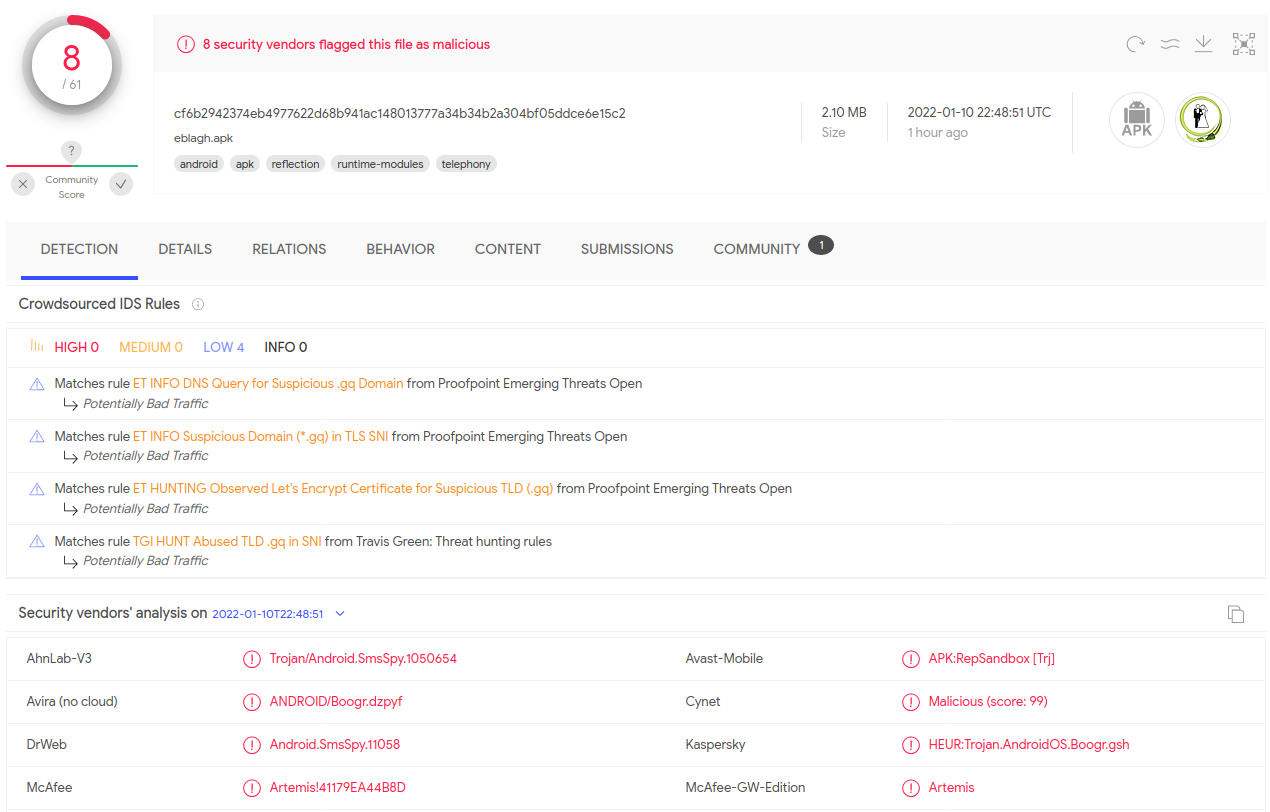
Task: Vote harmless with the checkmark community button
Action: click(121, 184)
